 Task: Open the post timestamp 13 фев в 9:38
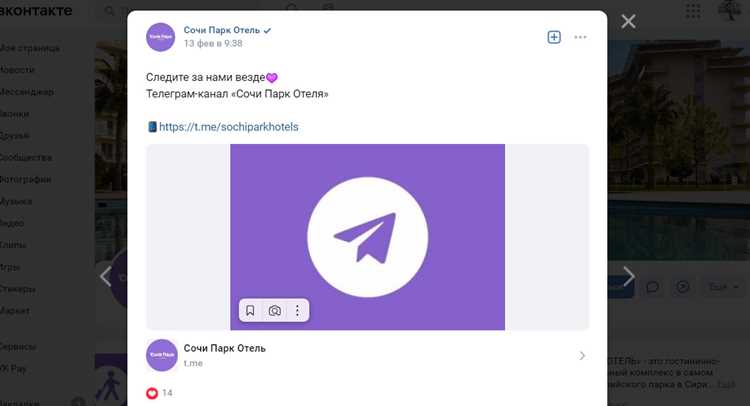coord(213,44)
